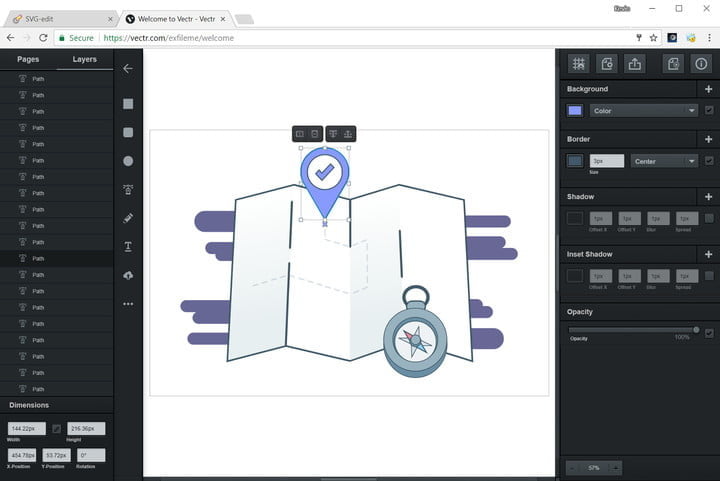The width and height of the screenshot is (720, 481).
Task: Toggle the grid snapping icon
Action: tap(578, 64)
